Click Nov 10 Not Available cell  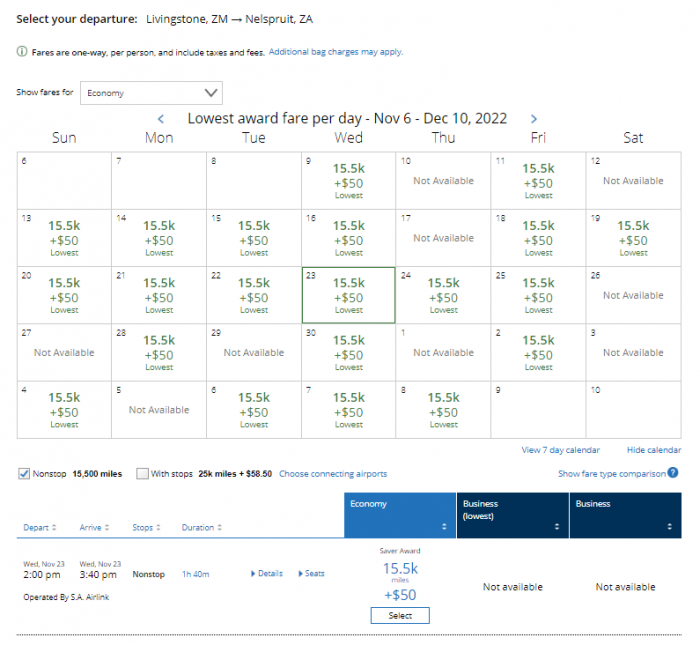point(443,181)
